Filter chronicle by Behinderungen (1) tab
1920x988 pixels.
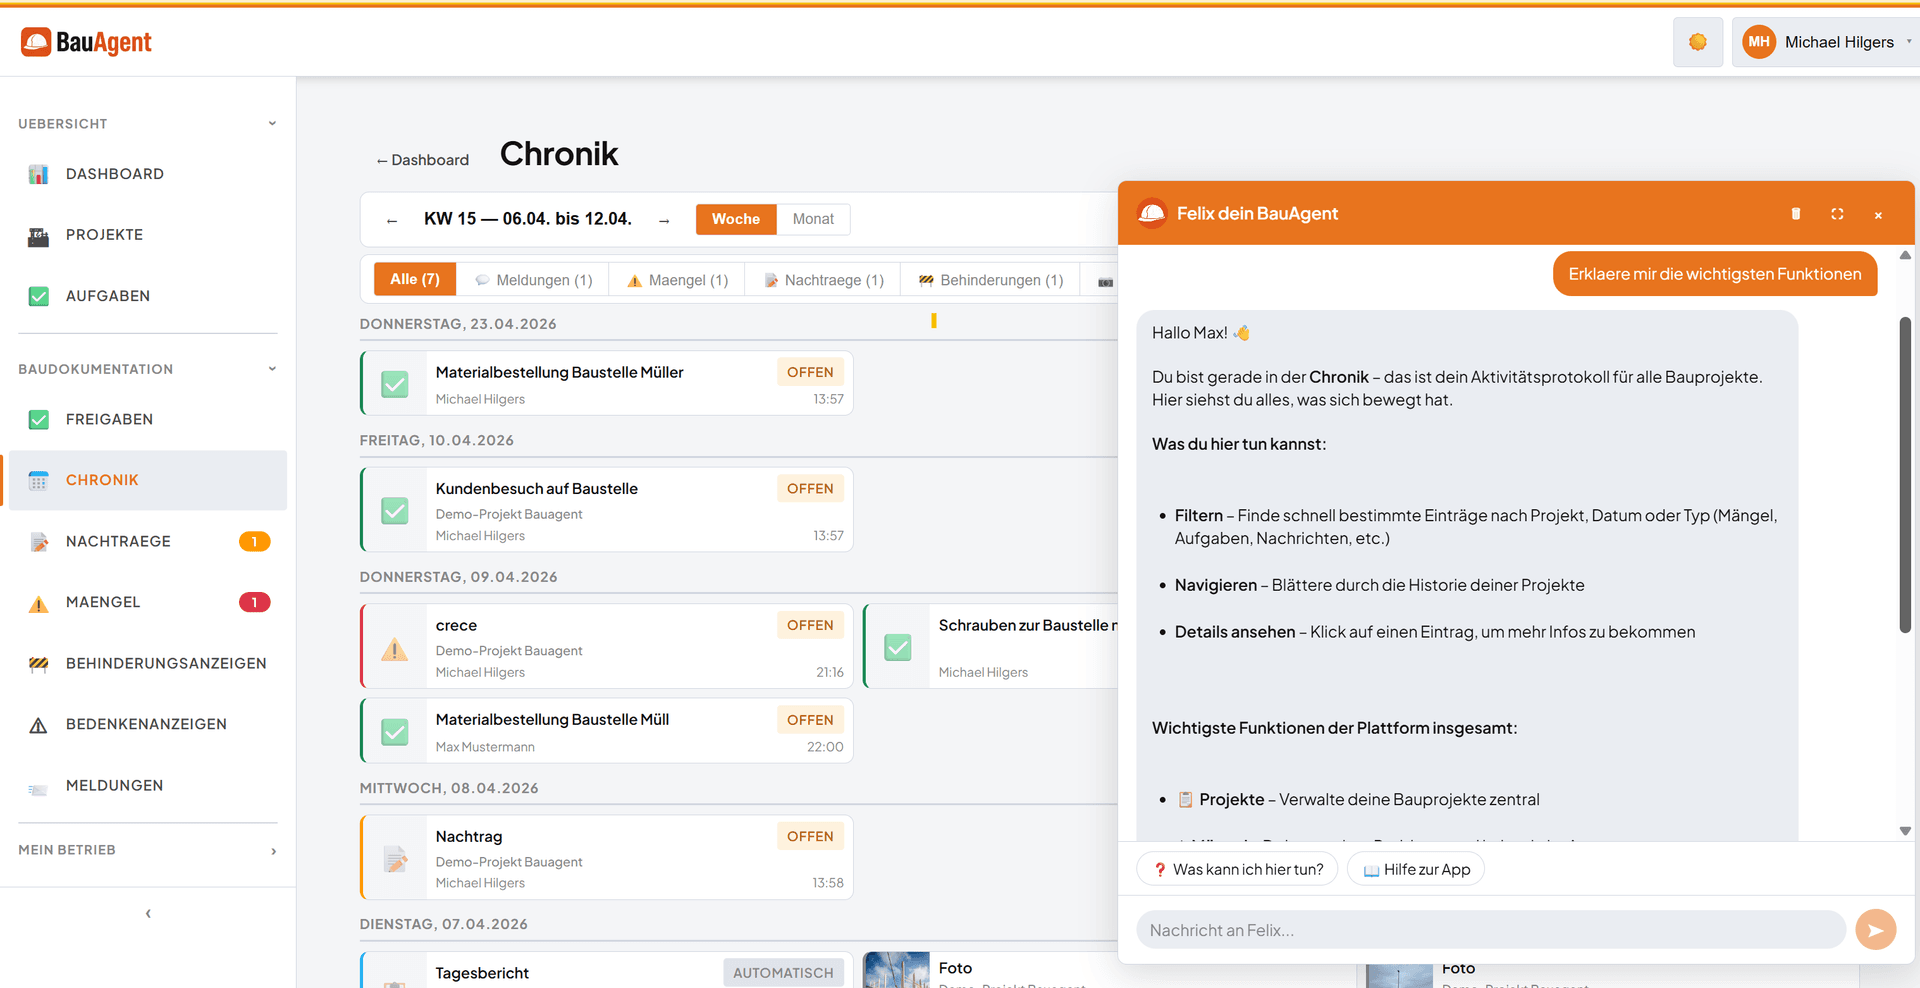point(990,280)
